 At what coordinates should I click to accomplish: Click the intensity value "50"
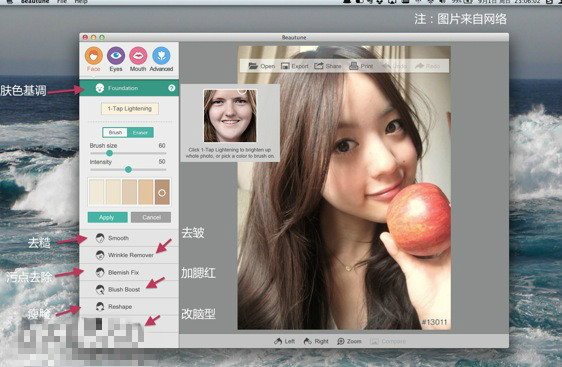(x=162, y=162)
